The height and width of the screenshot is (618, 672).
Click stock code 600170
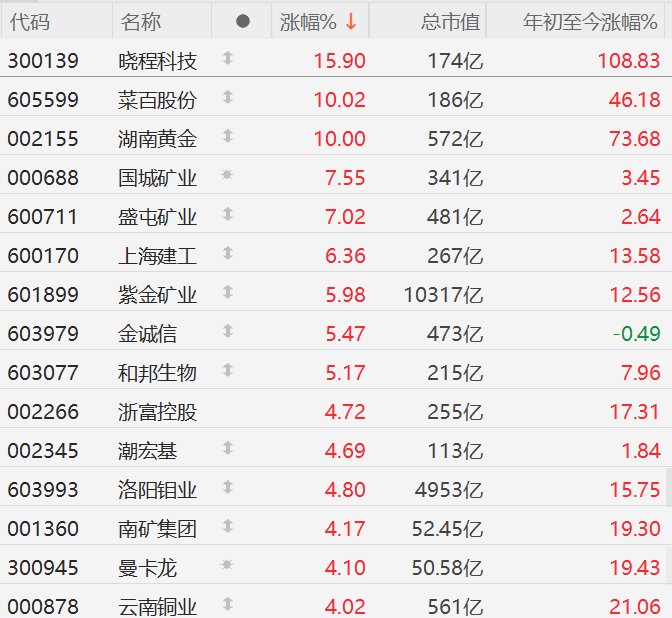(x=43, y=256)
